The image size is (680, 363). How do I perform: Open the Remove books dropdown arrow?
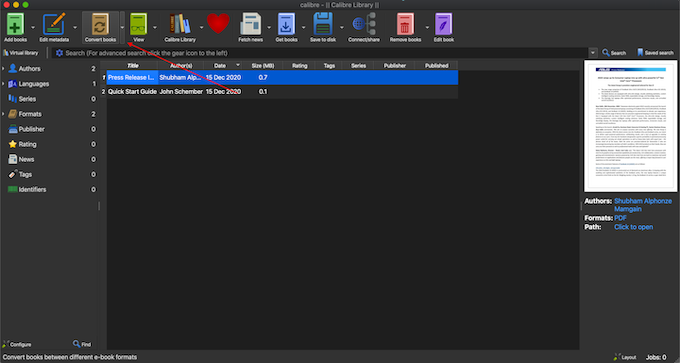tap(427, 27)
